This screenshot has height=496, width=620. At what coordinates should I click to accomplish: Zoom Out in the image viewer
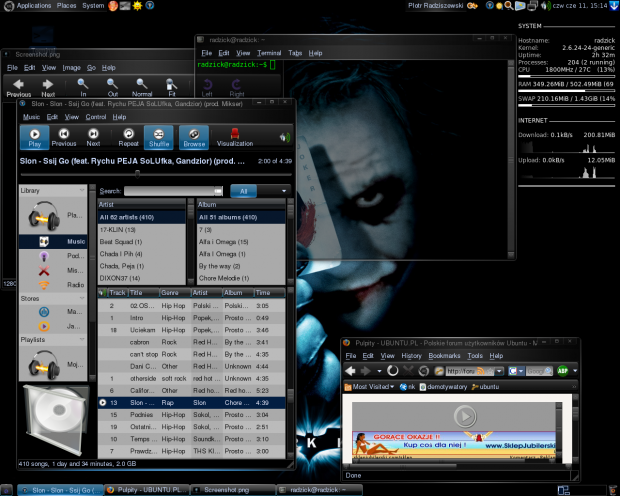pos(113,88)
